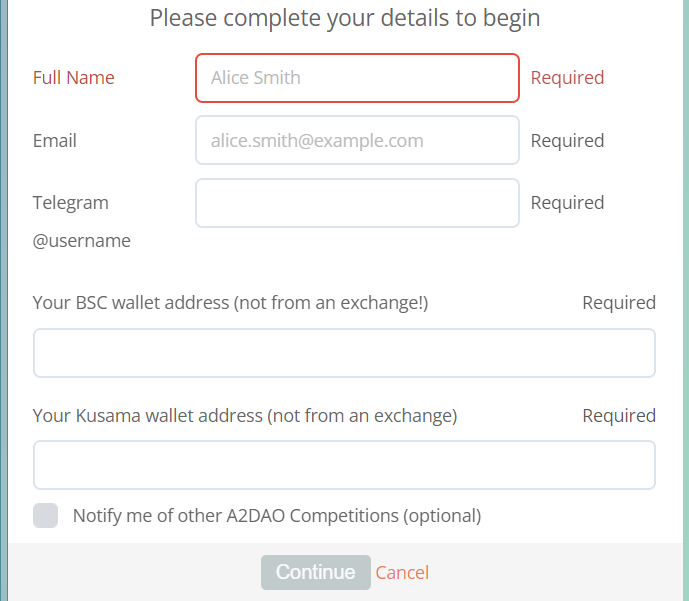Image resolution: width=689 pixels, height=601 pixels.
Task: Click the Full Name input field
Action: point(357,78)
